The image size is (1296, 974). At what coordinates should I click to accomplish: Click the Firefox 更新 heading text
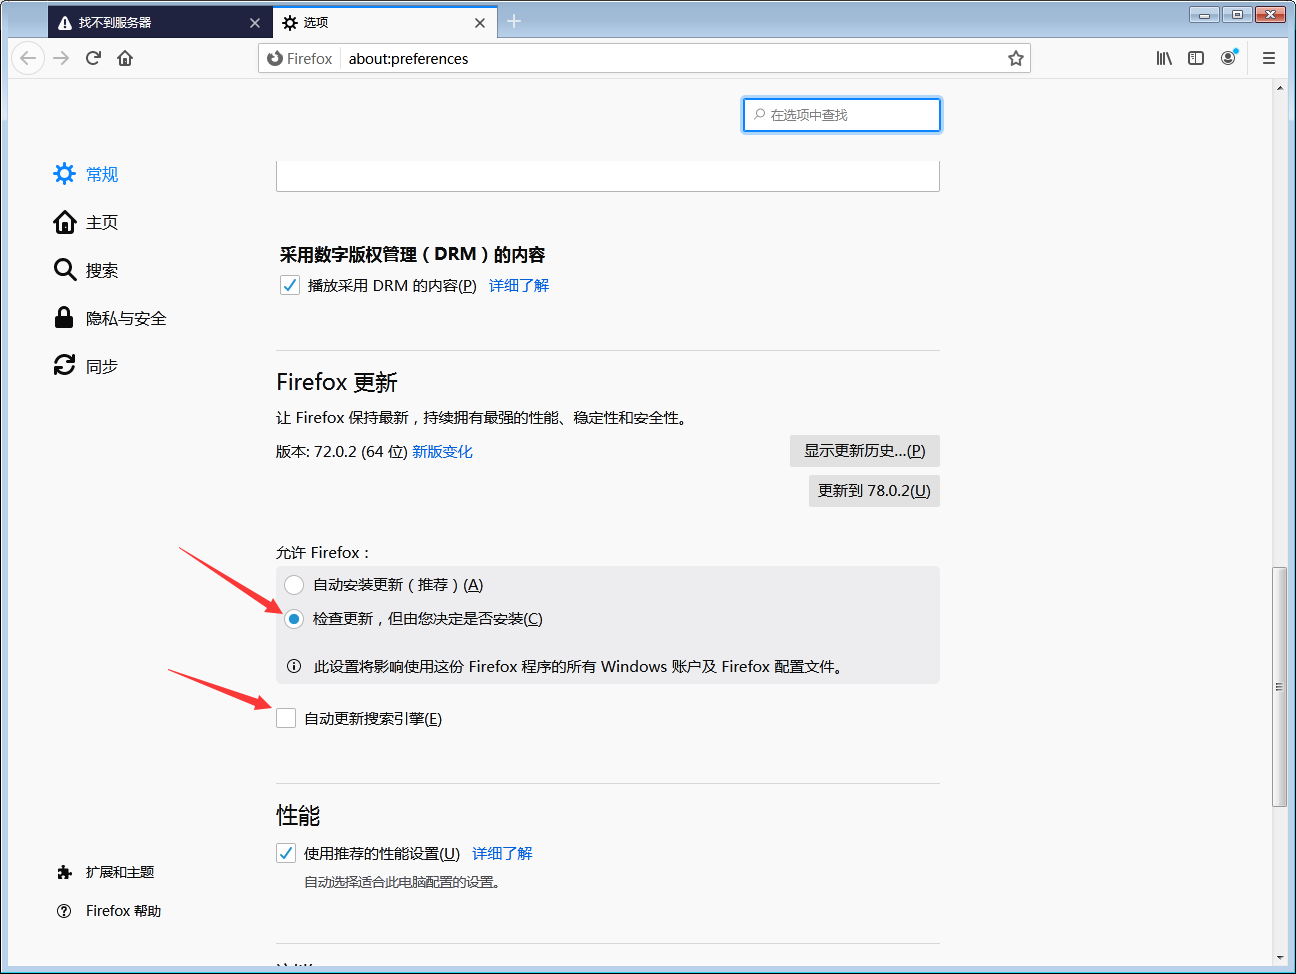(x=337, y=382)
